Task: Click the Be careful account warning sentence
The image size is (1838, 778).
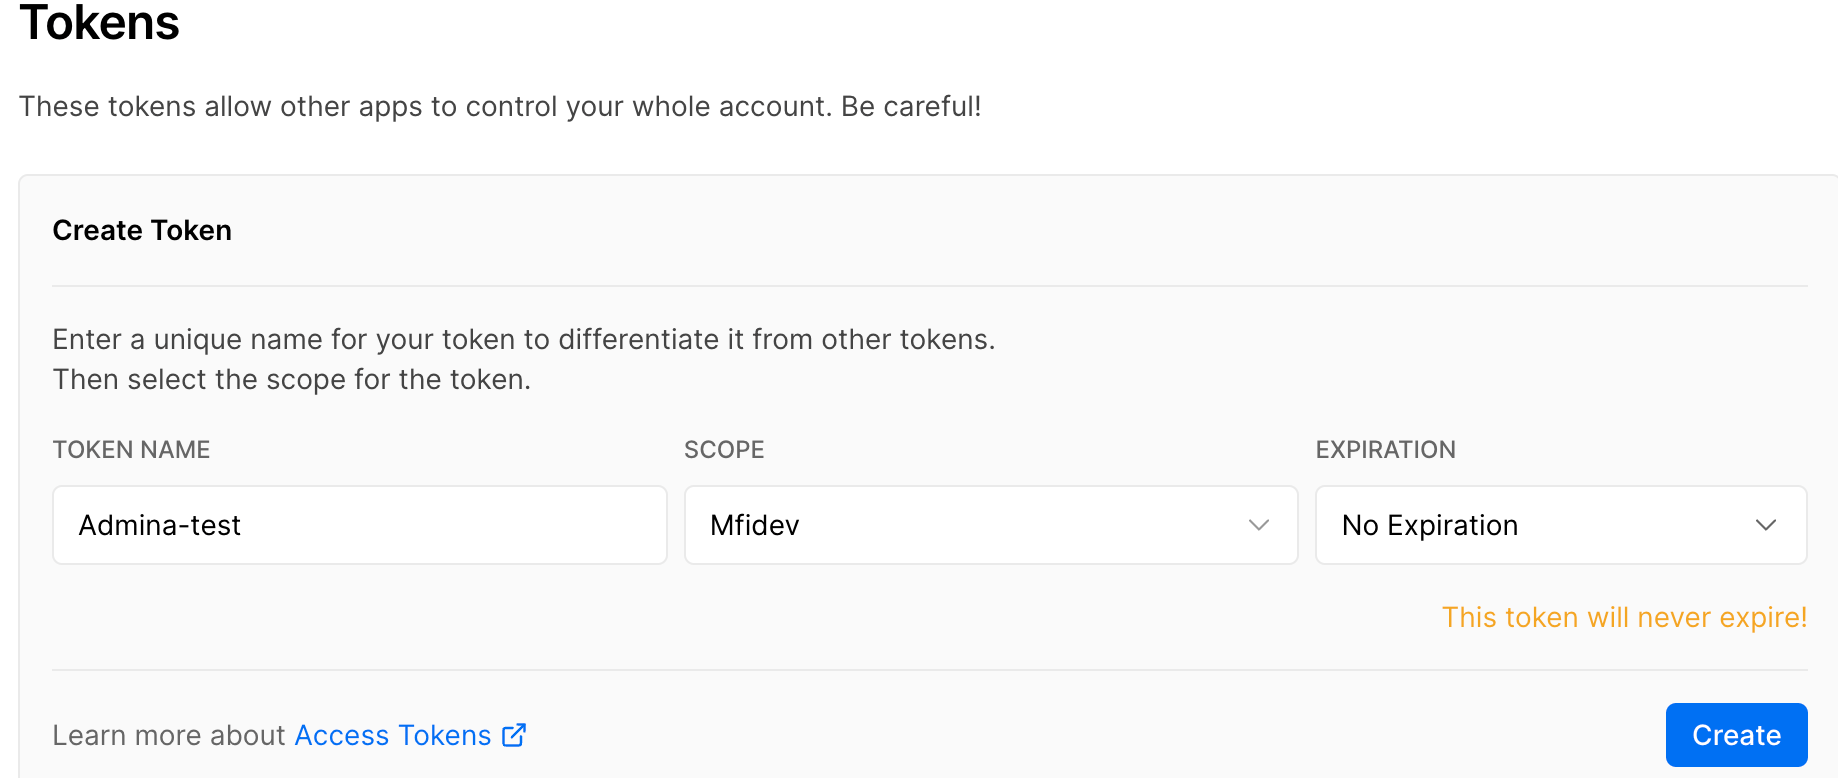Action: coord(500,106)
